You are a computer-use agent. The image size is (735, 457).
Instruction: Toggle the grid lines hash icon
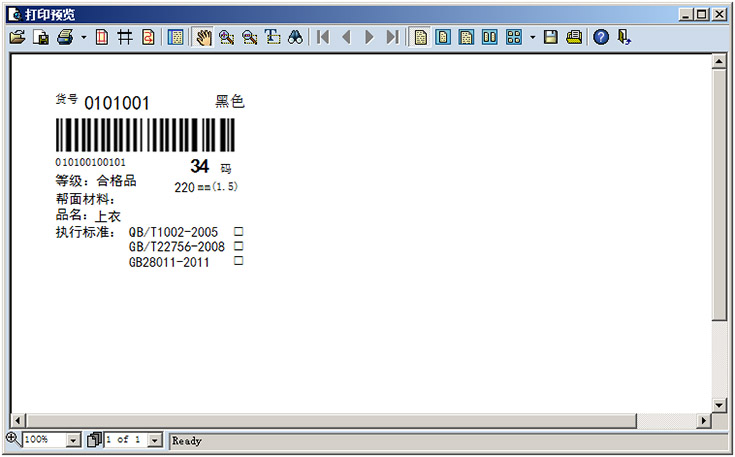click(x=125, y=37)
